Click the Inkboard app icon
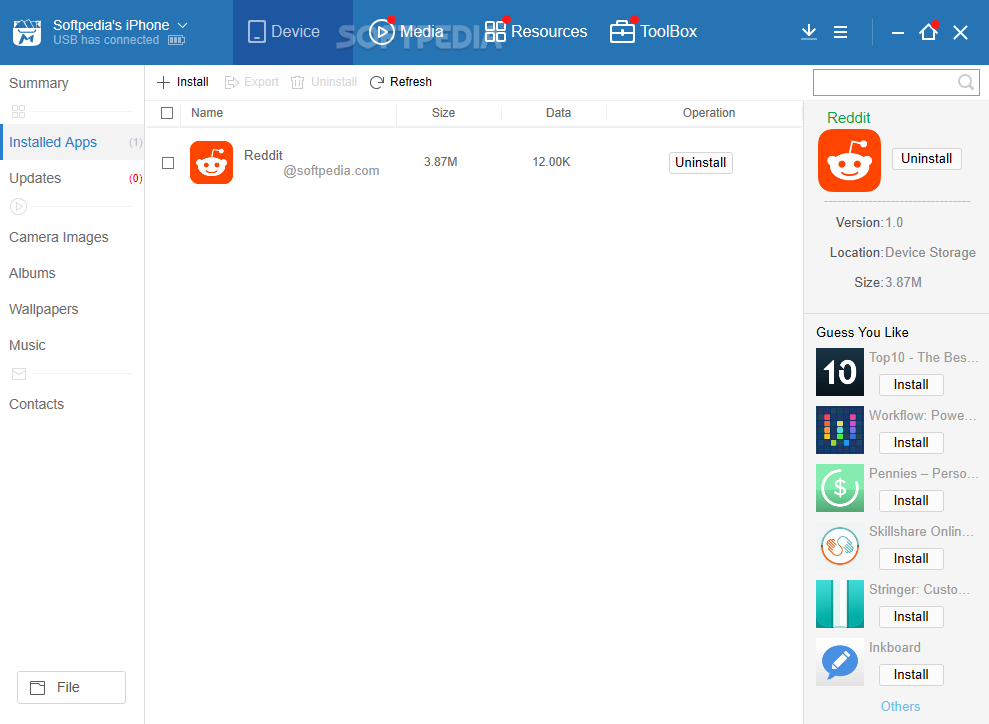The image size is (989, 724). [840, 662]
